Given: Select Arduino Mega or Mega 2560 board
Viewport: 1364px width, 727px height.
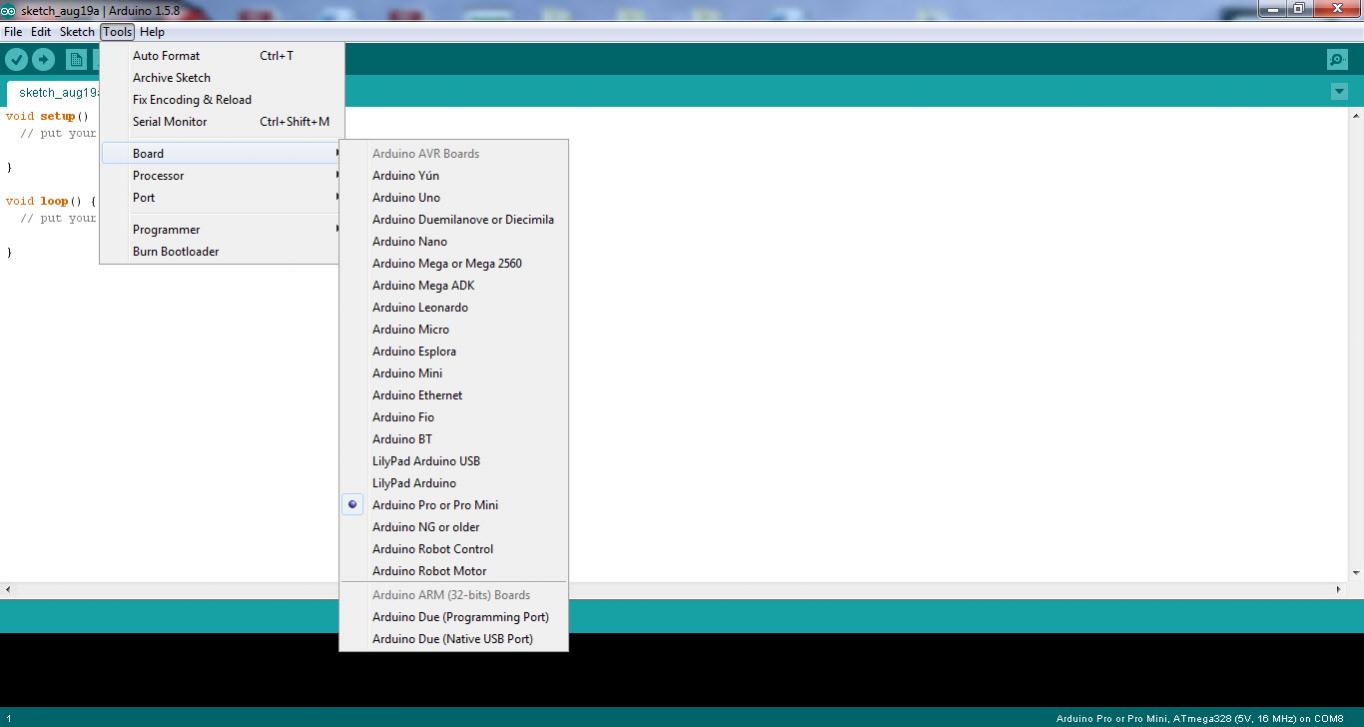Looking at the screenshot, I should [x=446, y=264].
